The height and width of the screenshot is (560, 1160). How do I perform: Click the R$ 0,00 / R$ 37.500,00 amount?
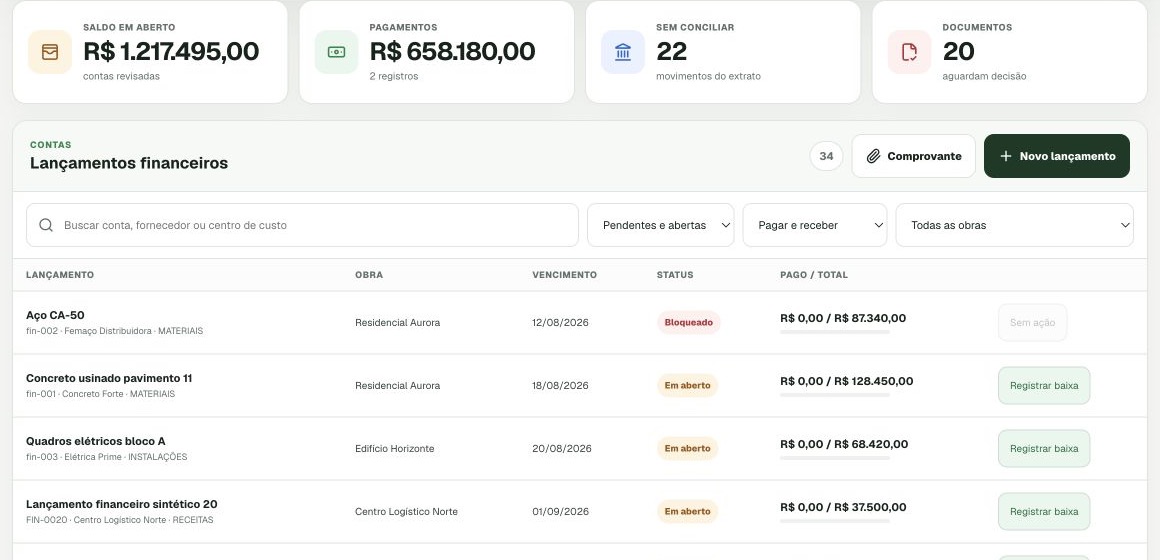[843, 507]
